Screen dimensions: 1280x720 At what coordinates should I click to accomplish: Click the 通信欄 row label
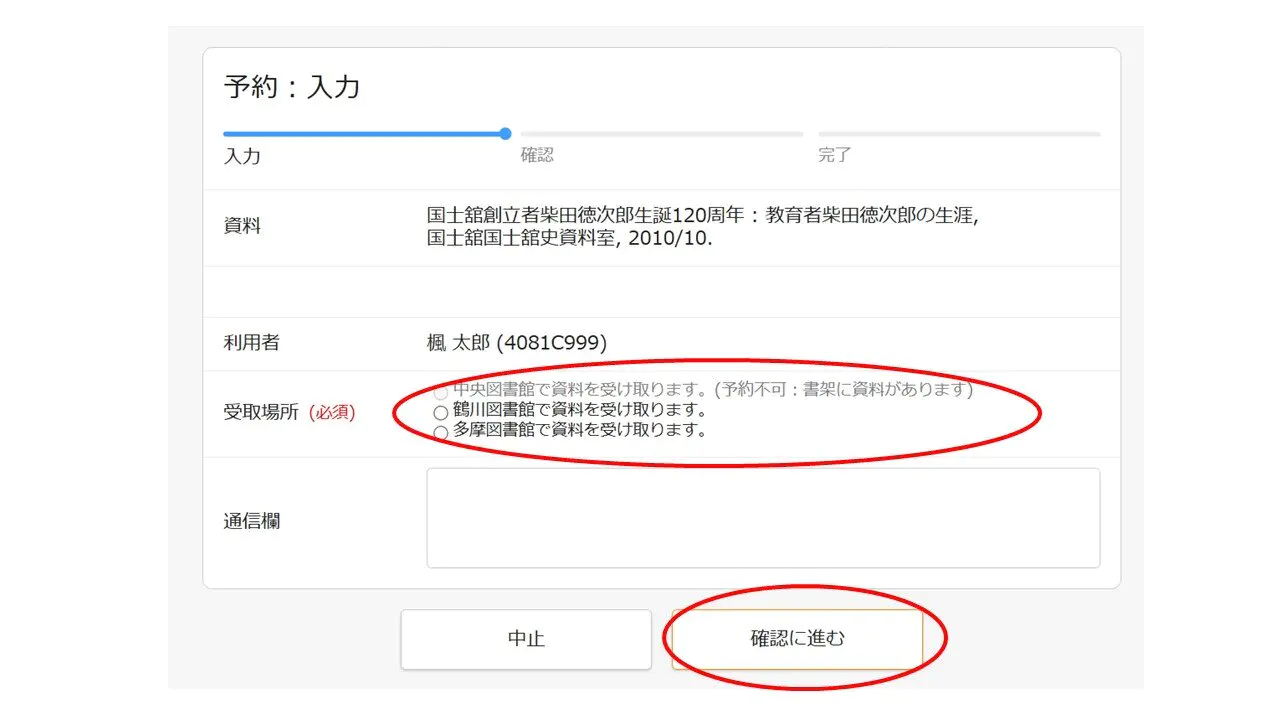pyautogui.click(x=252, y=521)
